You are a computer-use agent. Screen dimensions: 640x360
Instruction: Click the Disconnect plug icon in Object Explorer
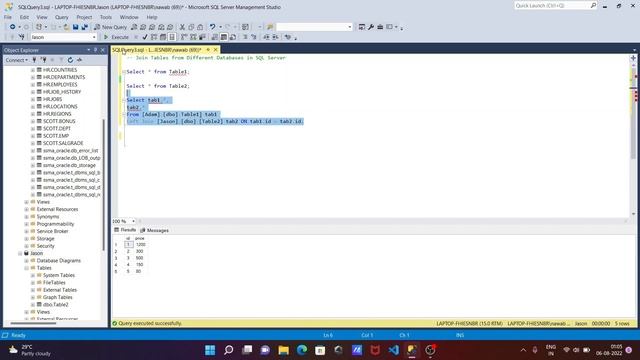coord(43,60)
